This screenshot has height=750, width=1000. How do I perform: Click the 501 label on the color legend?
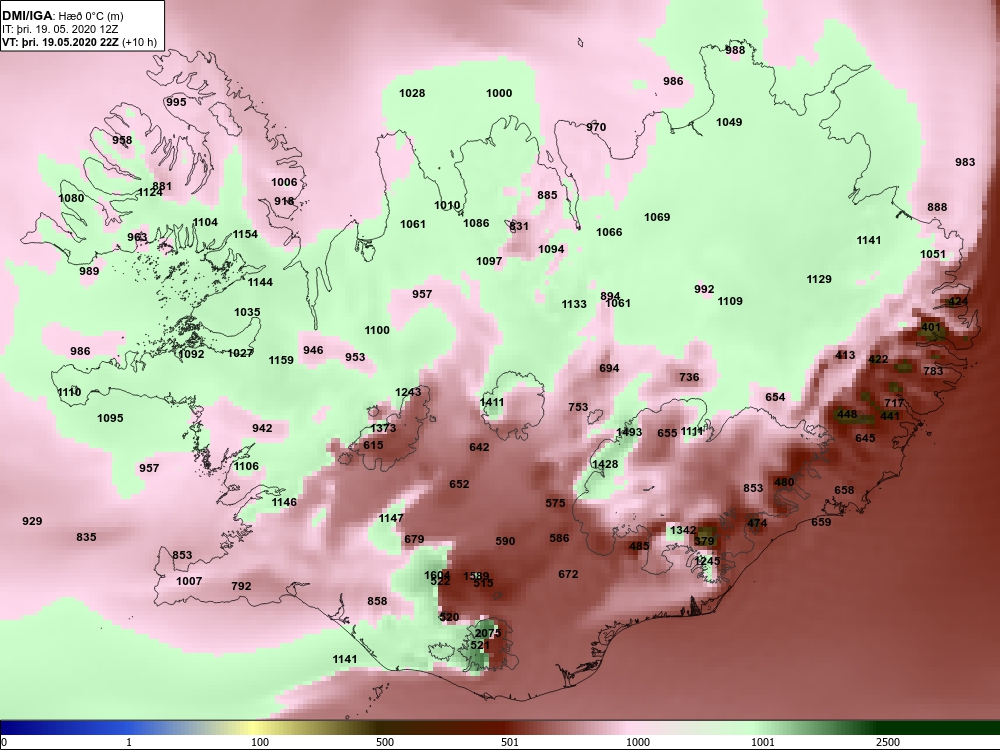coord(509,742)
